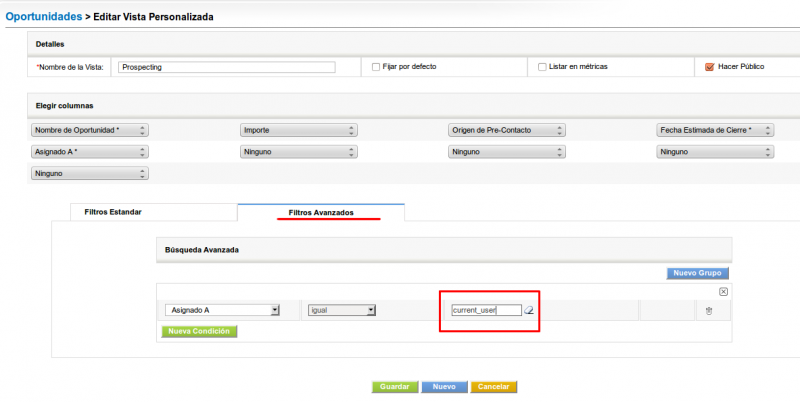Viewport: 800px width, 402px height.
Task: Open the 'Fecha Estimada de Cierre' dropdown
Action: pyautogui.click(x=715, y=130)
